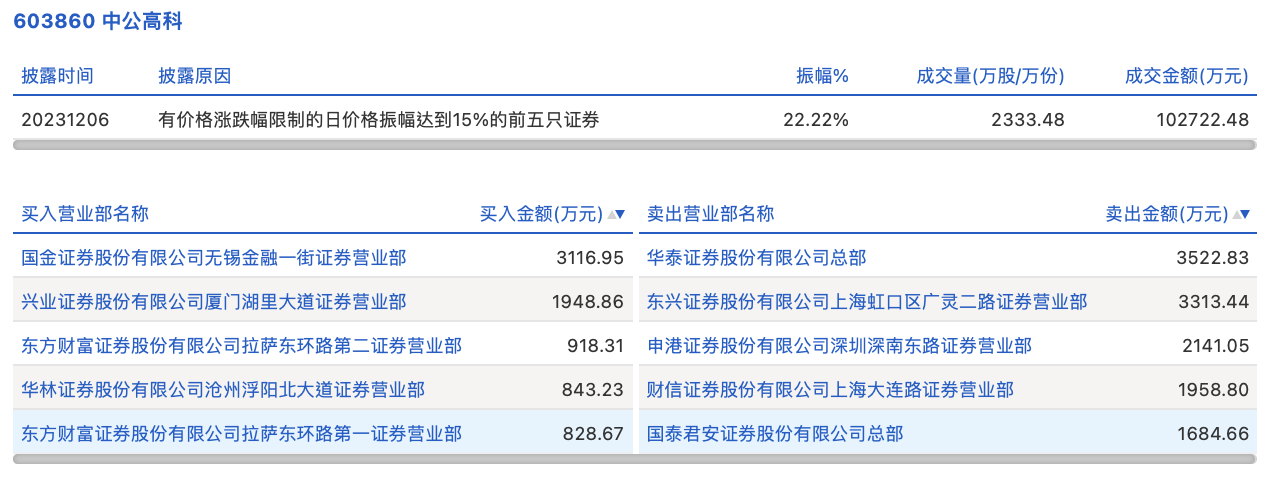Open 财信证券上海大连路证券营业部 link

830,390
